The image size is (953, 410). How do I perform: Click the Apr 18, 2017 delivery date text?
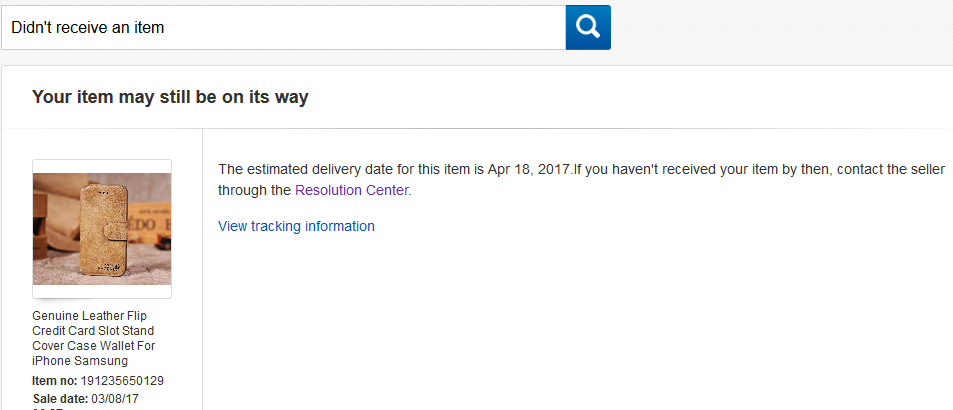pos(529,169)
